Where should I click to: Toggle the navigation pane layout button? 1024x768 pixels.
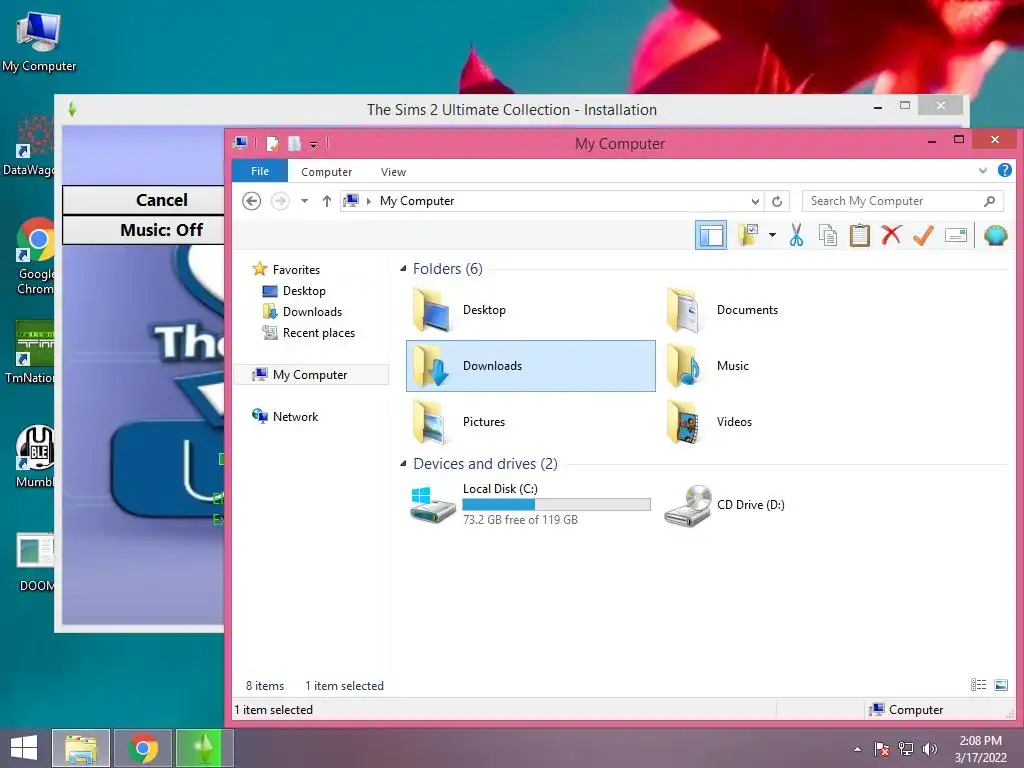pyautogui.click(x=711, y=235)
